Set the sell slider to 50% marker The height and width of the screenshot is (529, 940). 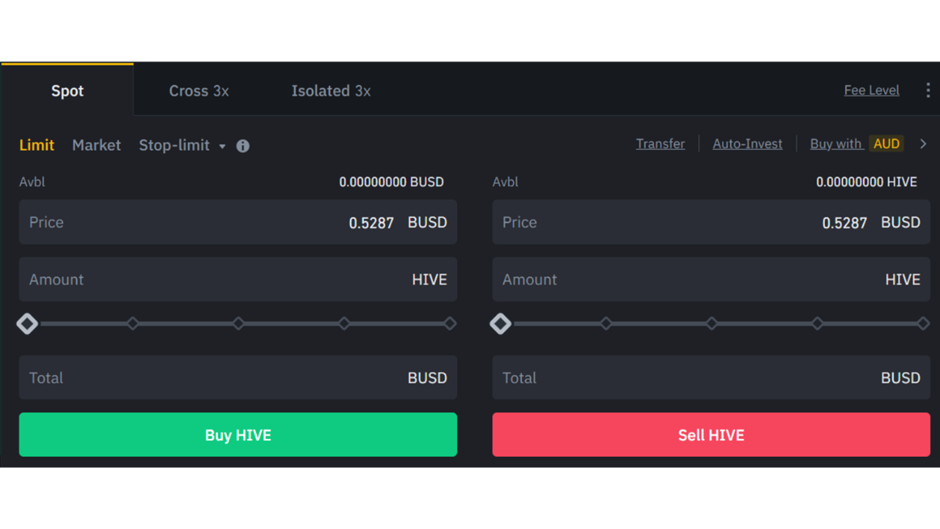pyautogui.click(x=712, y=324)
